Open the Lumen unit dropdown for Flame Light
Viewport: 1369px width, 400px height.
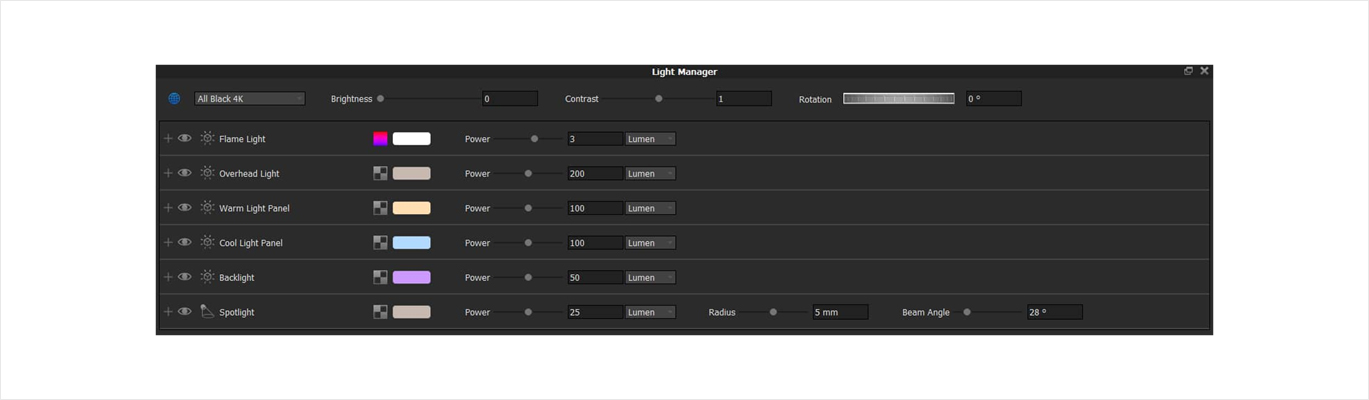tap(650, 139)
